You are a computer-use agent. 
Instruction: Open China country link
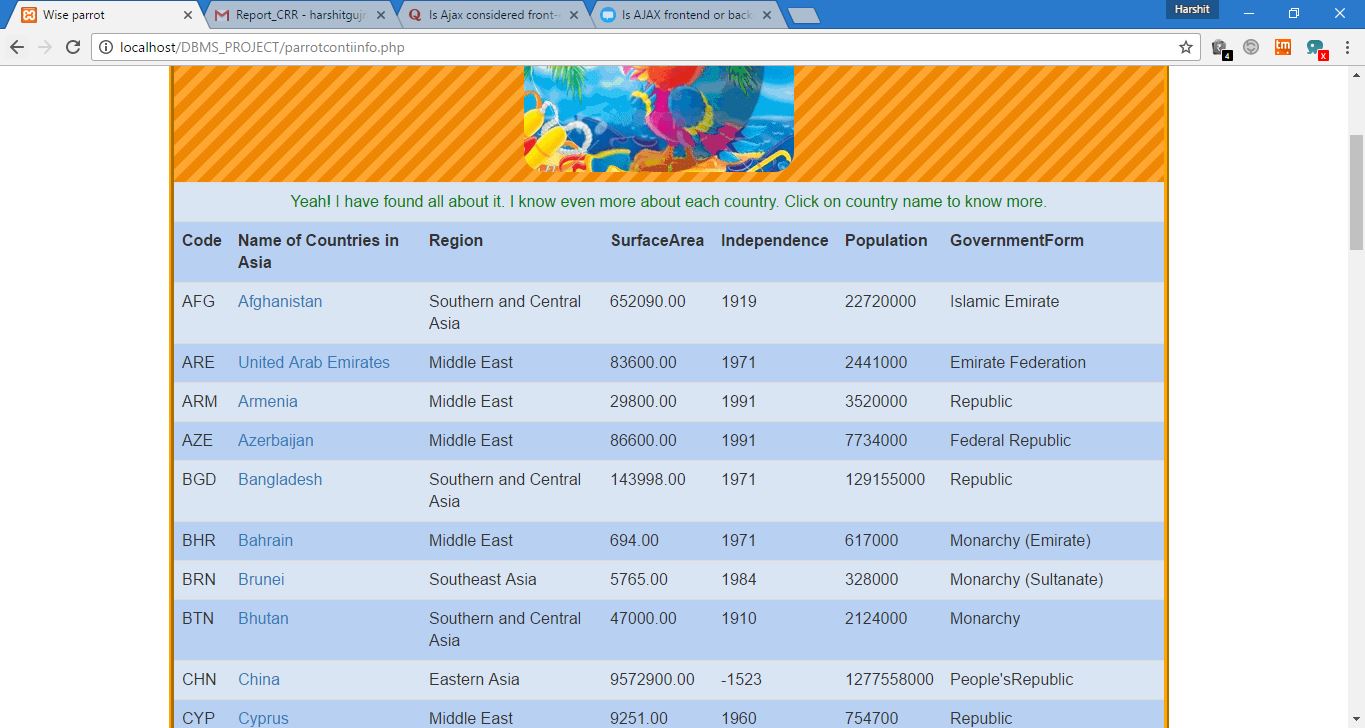coord(259,679)
